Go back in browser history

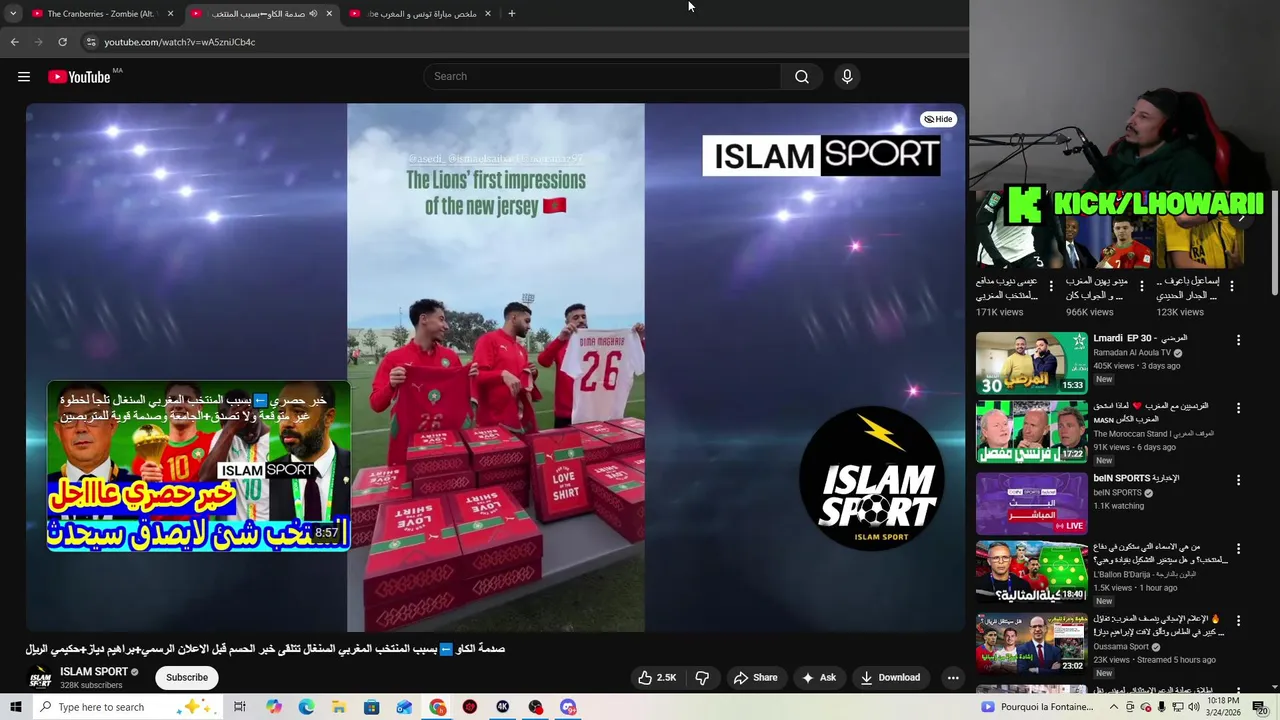click(x=14, y=42)
